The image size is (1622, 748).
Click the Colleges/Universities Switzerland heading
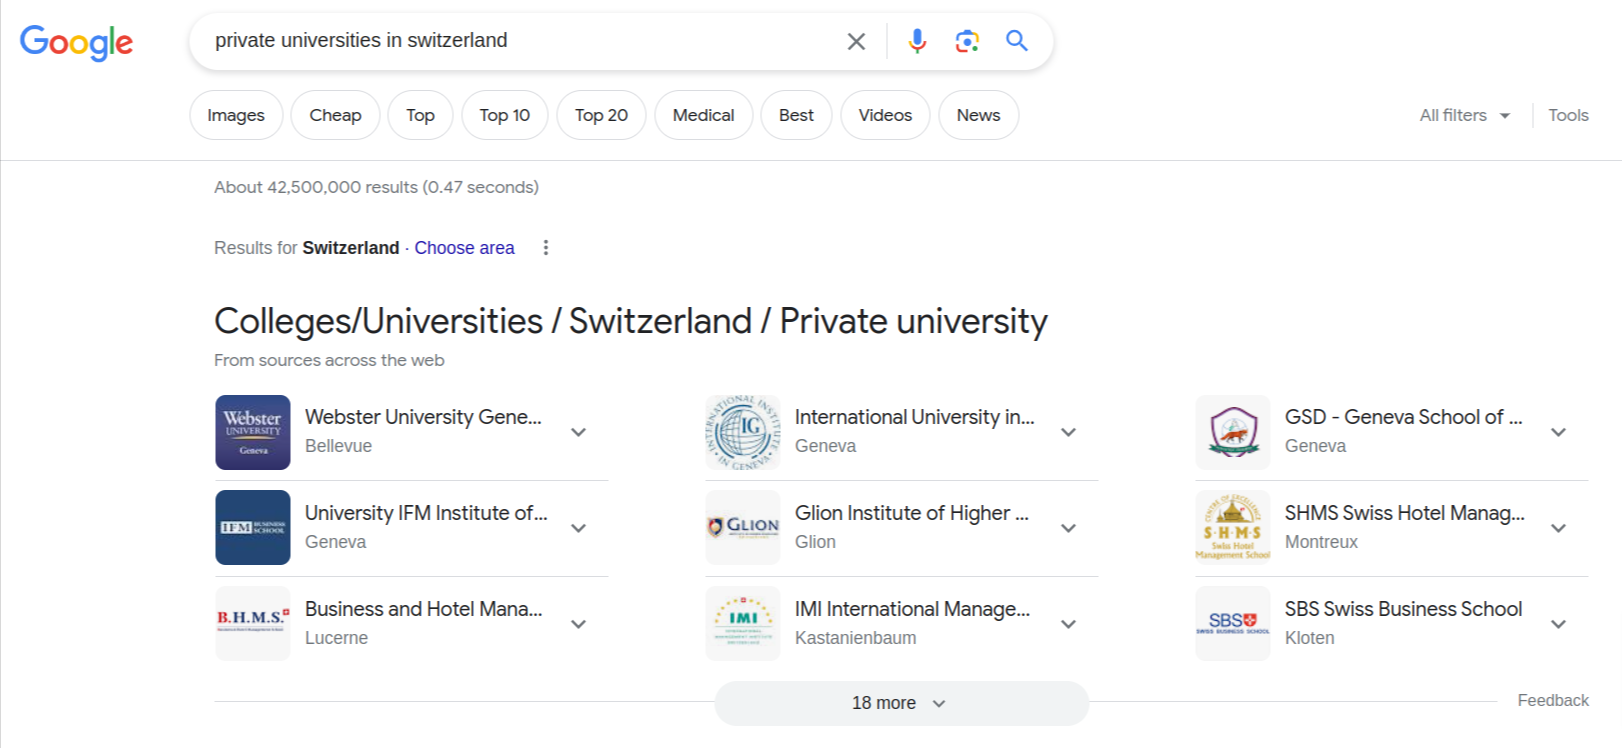631,321
